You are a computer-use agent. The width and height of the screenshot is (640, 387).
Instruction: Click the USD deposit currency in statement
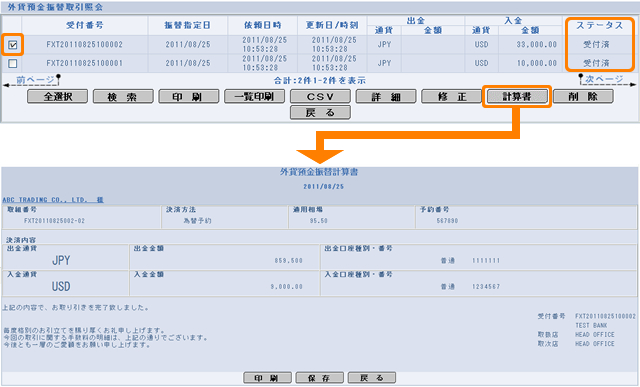61,287
